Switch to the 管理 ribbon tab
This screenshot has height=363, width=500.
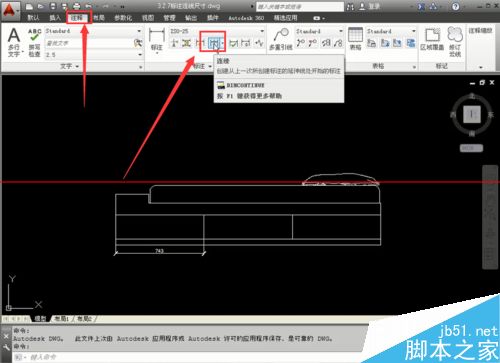169,18
